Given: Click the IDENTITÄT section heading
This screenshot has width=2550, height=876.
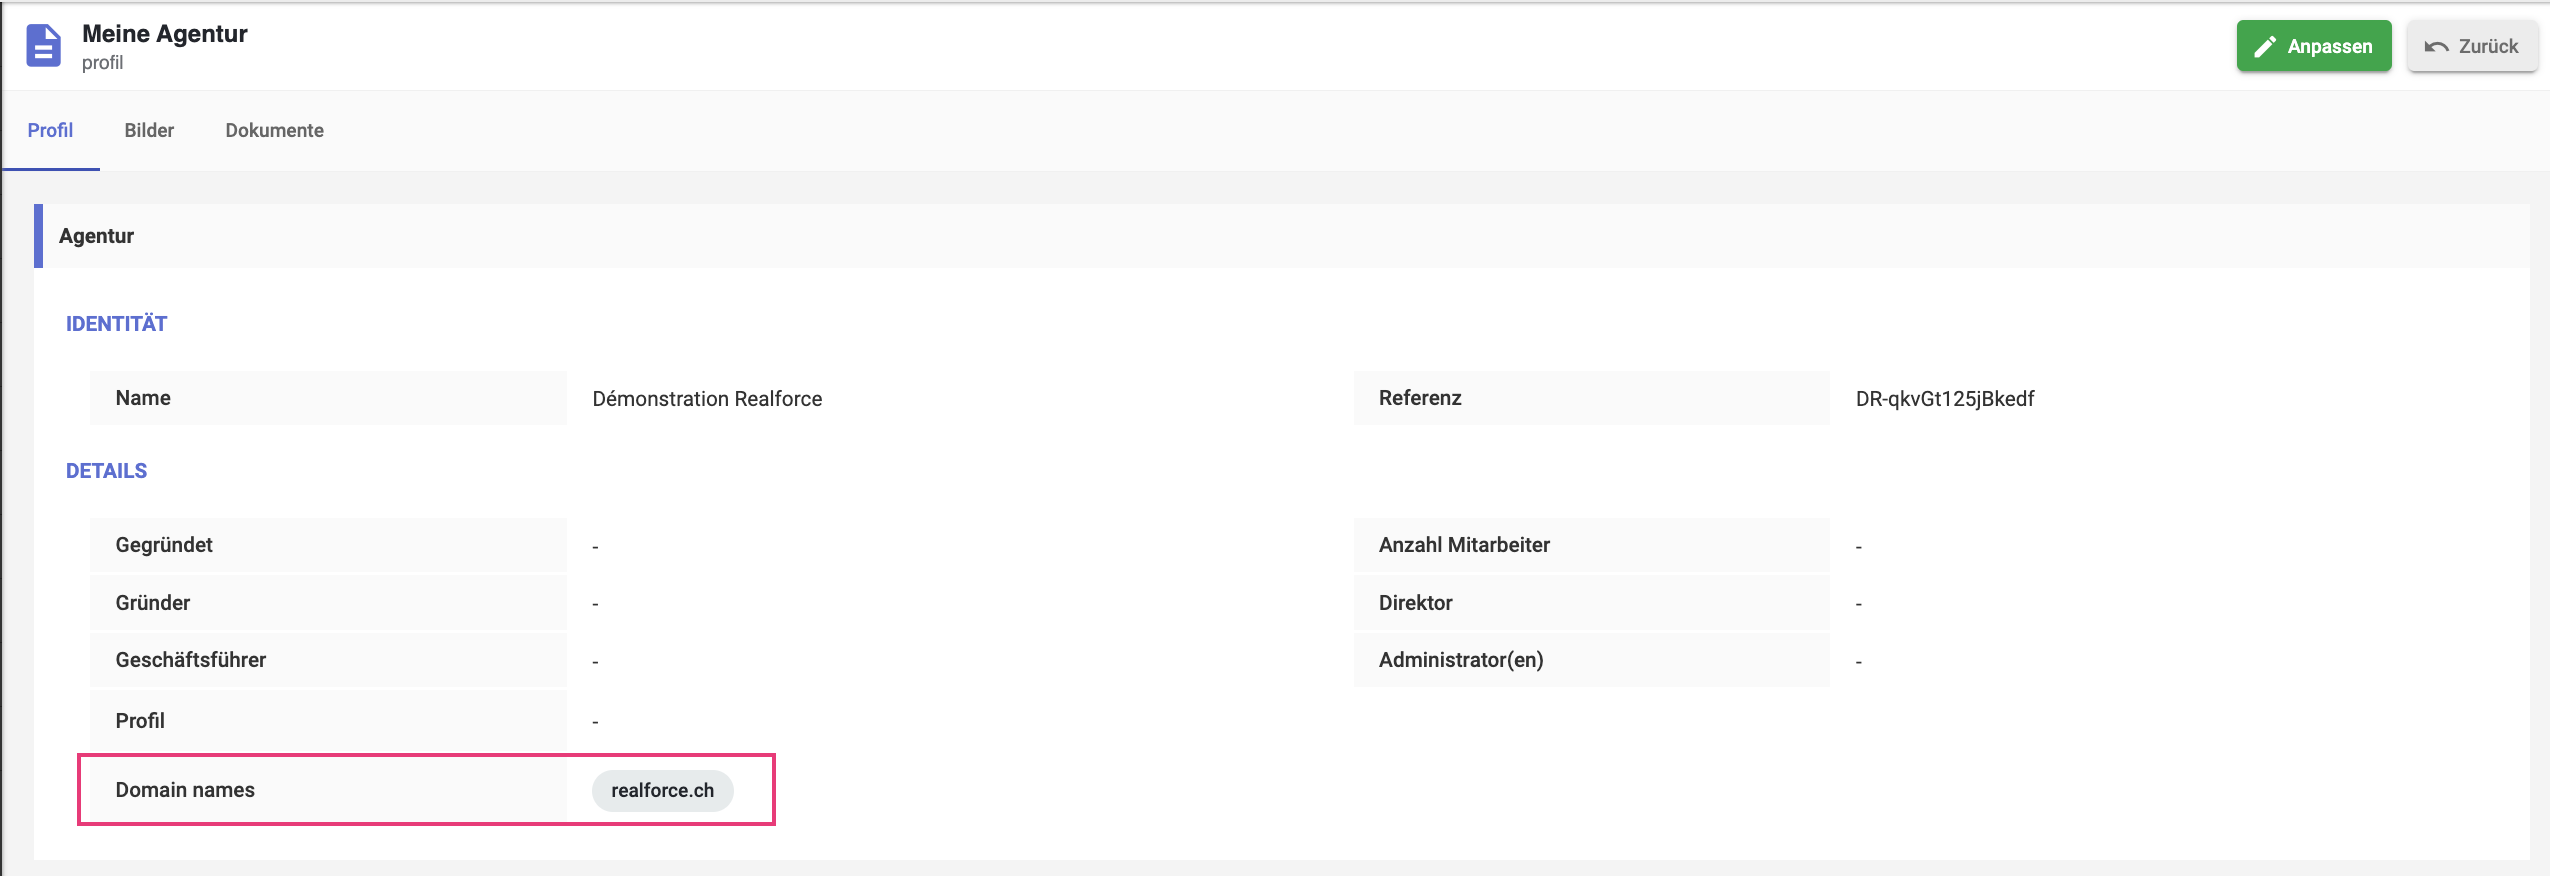Looking at the screenshot, I should (116, 324).
